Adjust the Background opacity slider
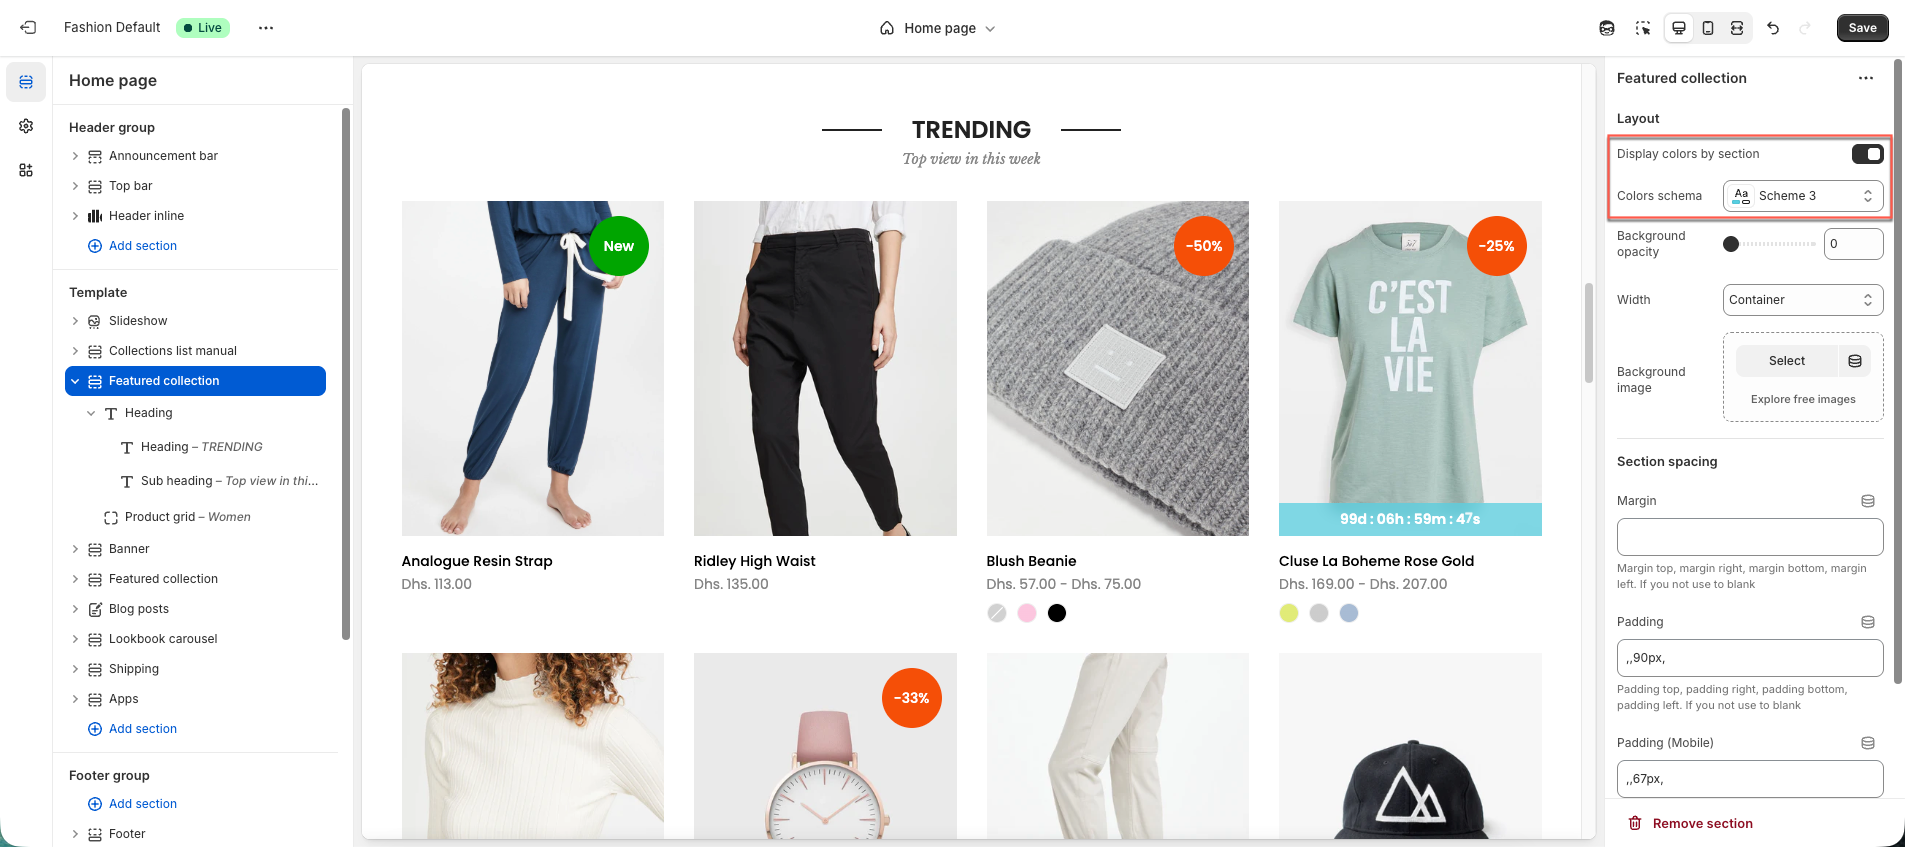The height and width of the screenshot is (847, 1905). (1769, 244)
